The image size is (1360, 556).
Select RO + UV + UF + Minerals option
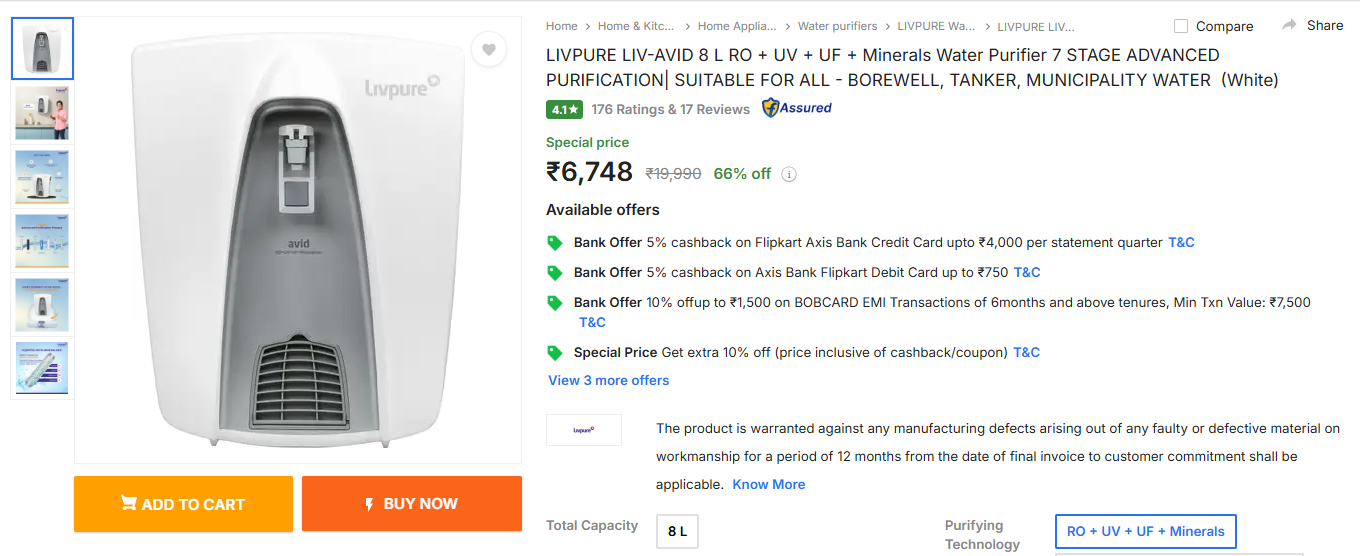(x=1145, y=531)
